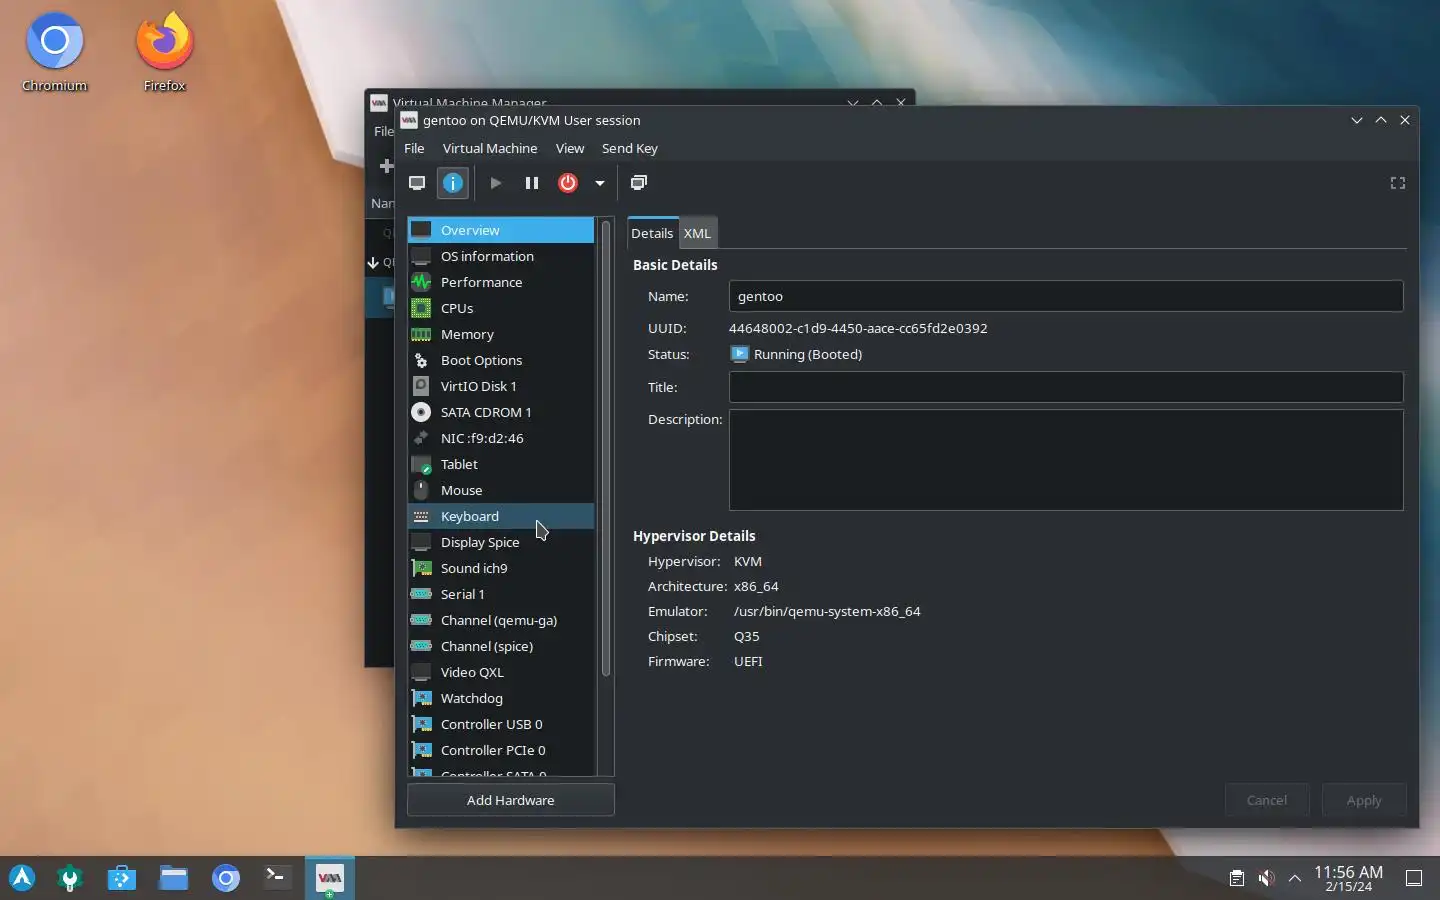
Task: Open the manage snapshots toolbar icon
Action: click(x=639, y=183)
